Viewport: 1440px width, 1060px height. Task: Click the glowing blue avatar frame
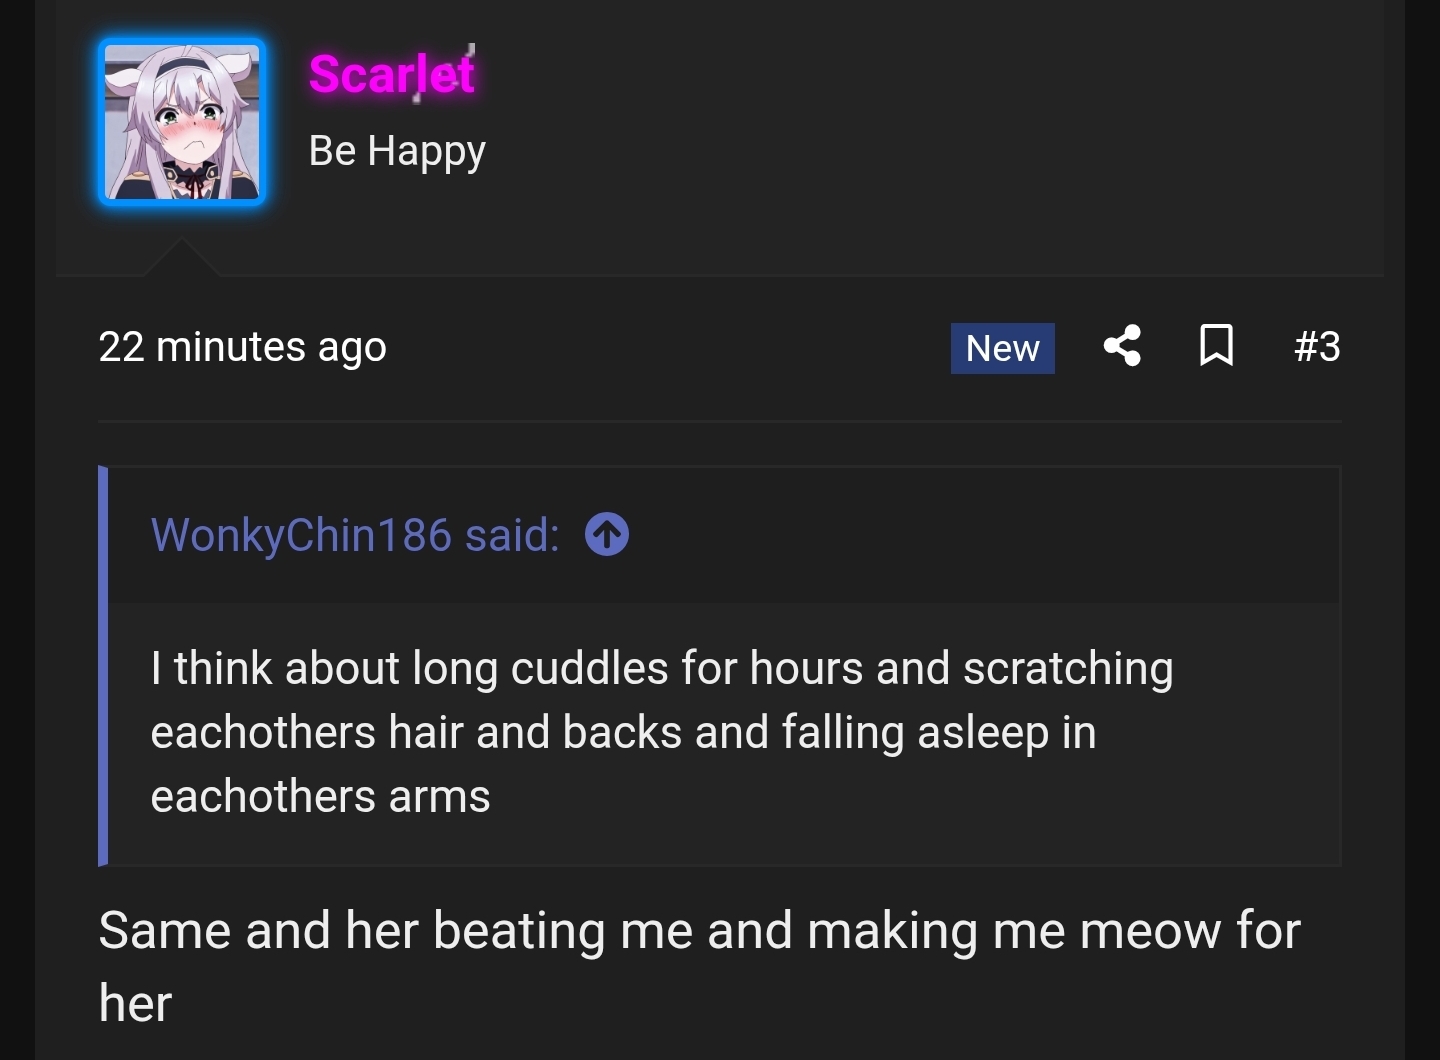[182, 122]
